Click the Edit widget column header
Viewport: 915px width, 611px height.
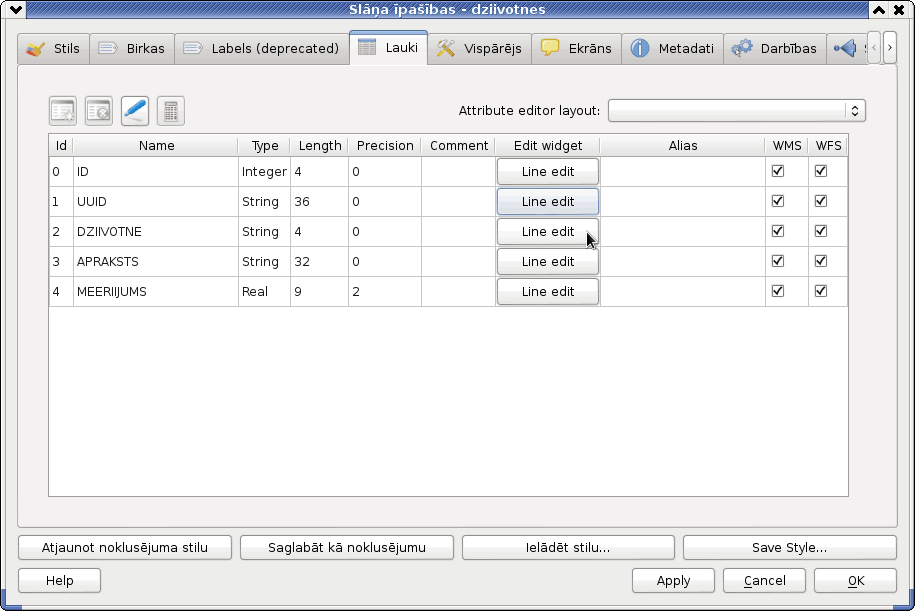click(548, 146)
